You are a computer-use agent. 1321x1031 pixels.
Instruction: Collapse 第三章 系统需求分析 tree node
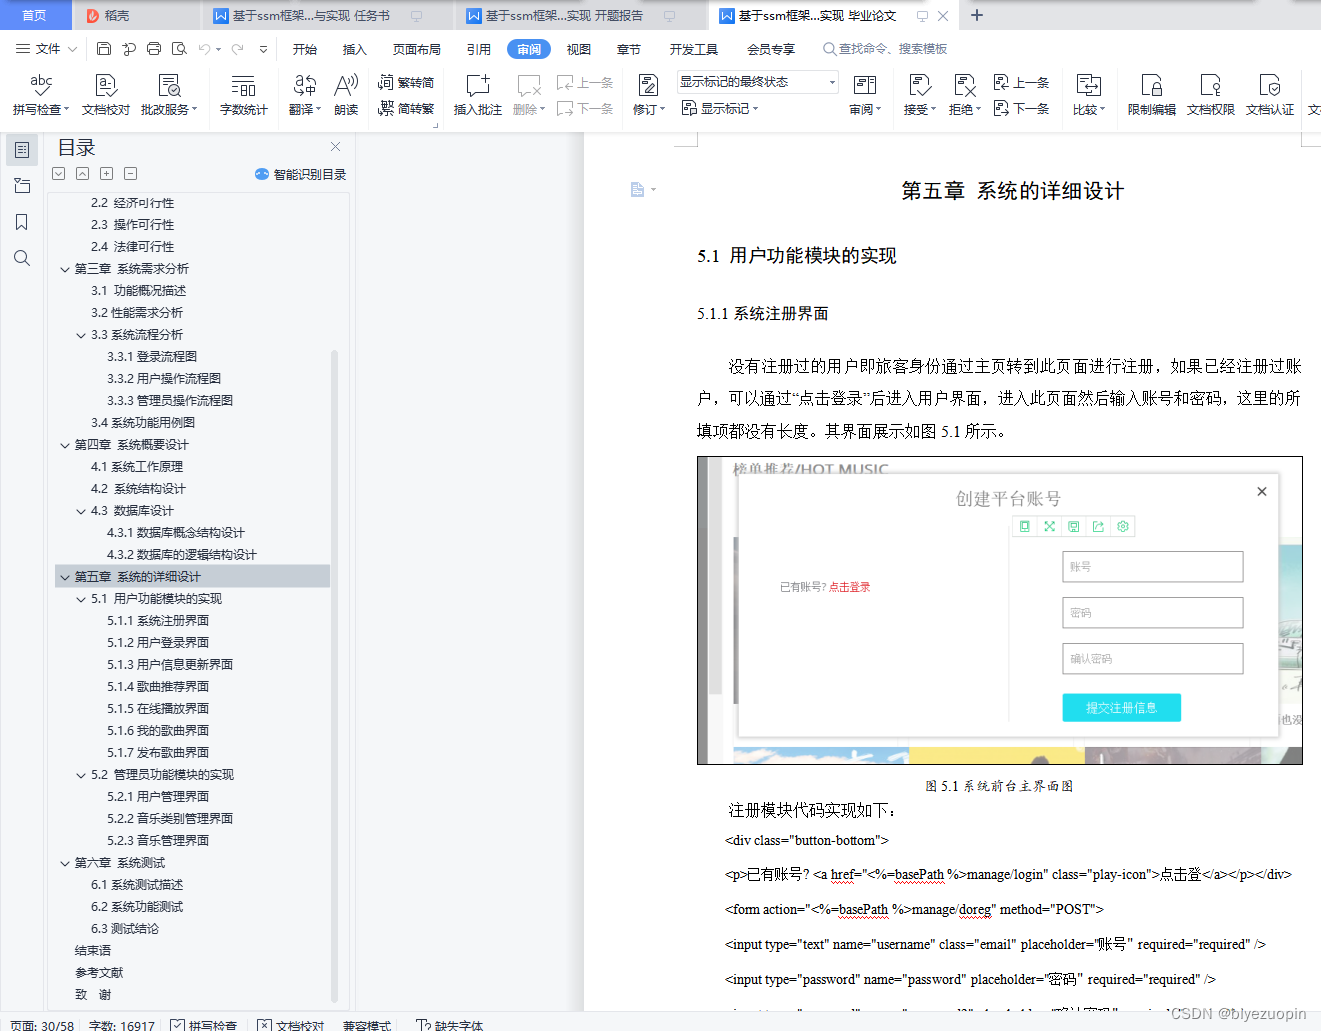coord(65,269)
